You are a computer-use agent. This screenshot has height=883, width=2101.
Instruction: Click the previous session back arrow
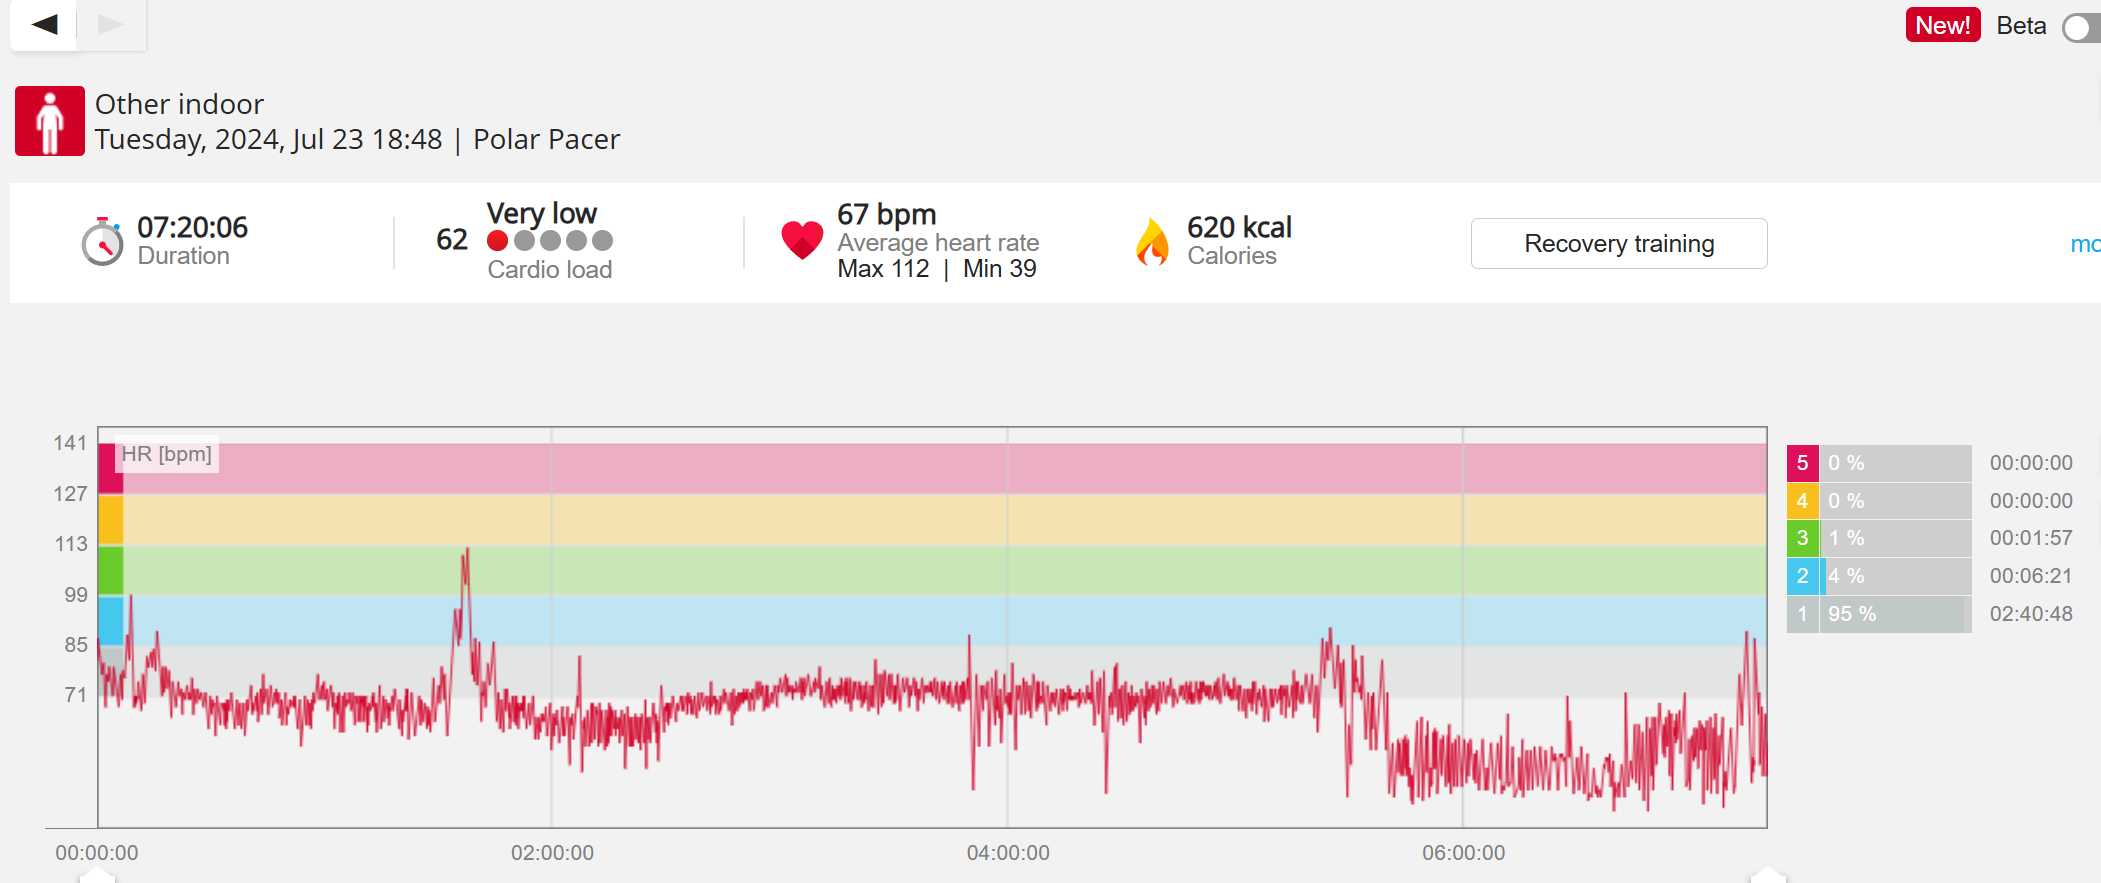pyautogui.click(x=44, y=24)
